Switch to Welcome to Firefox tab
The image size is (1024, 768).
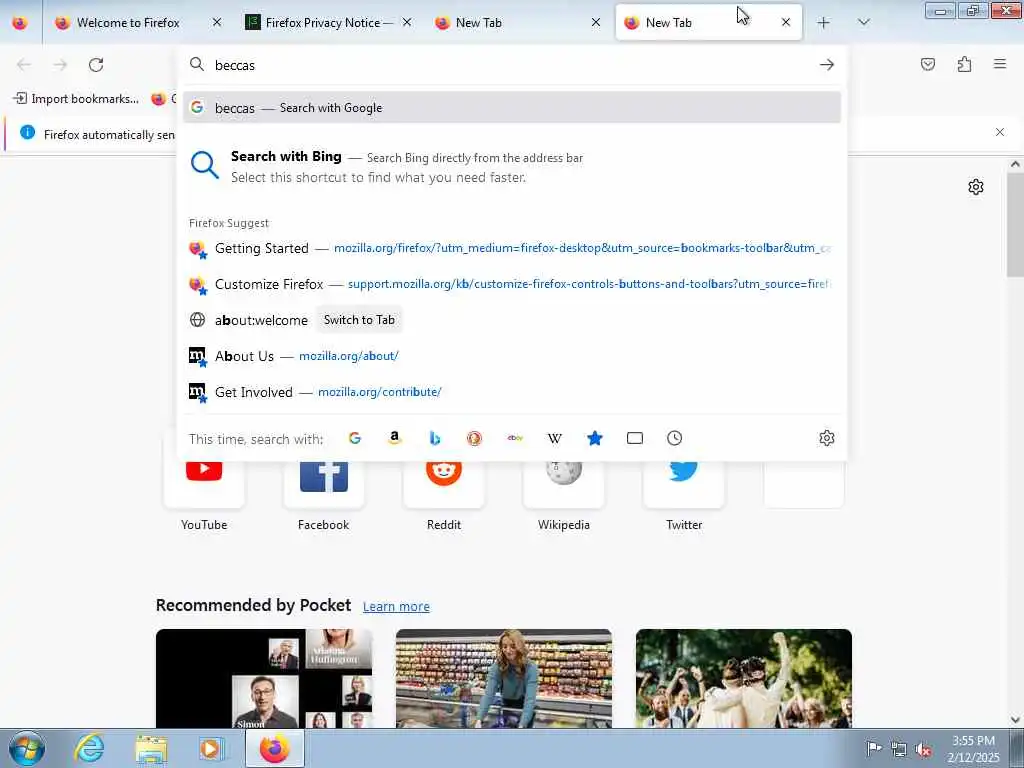(x=128, y=22)
